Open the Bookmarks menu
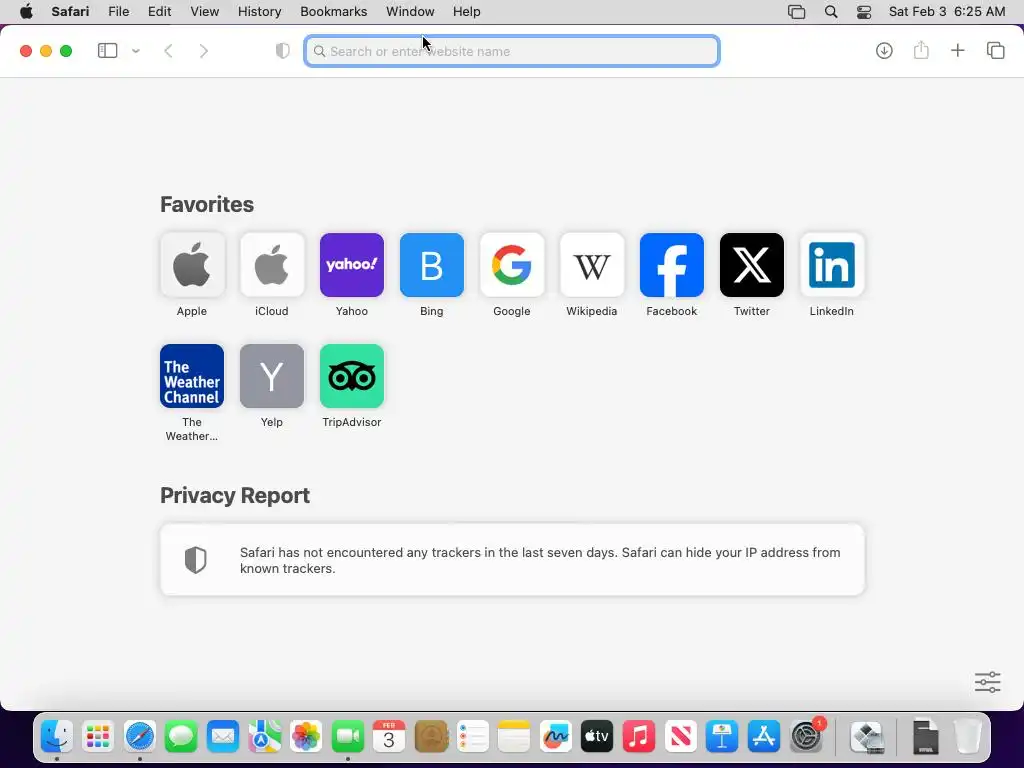This screenshot has height=768, width=1024. [334, 12]
